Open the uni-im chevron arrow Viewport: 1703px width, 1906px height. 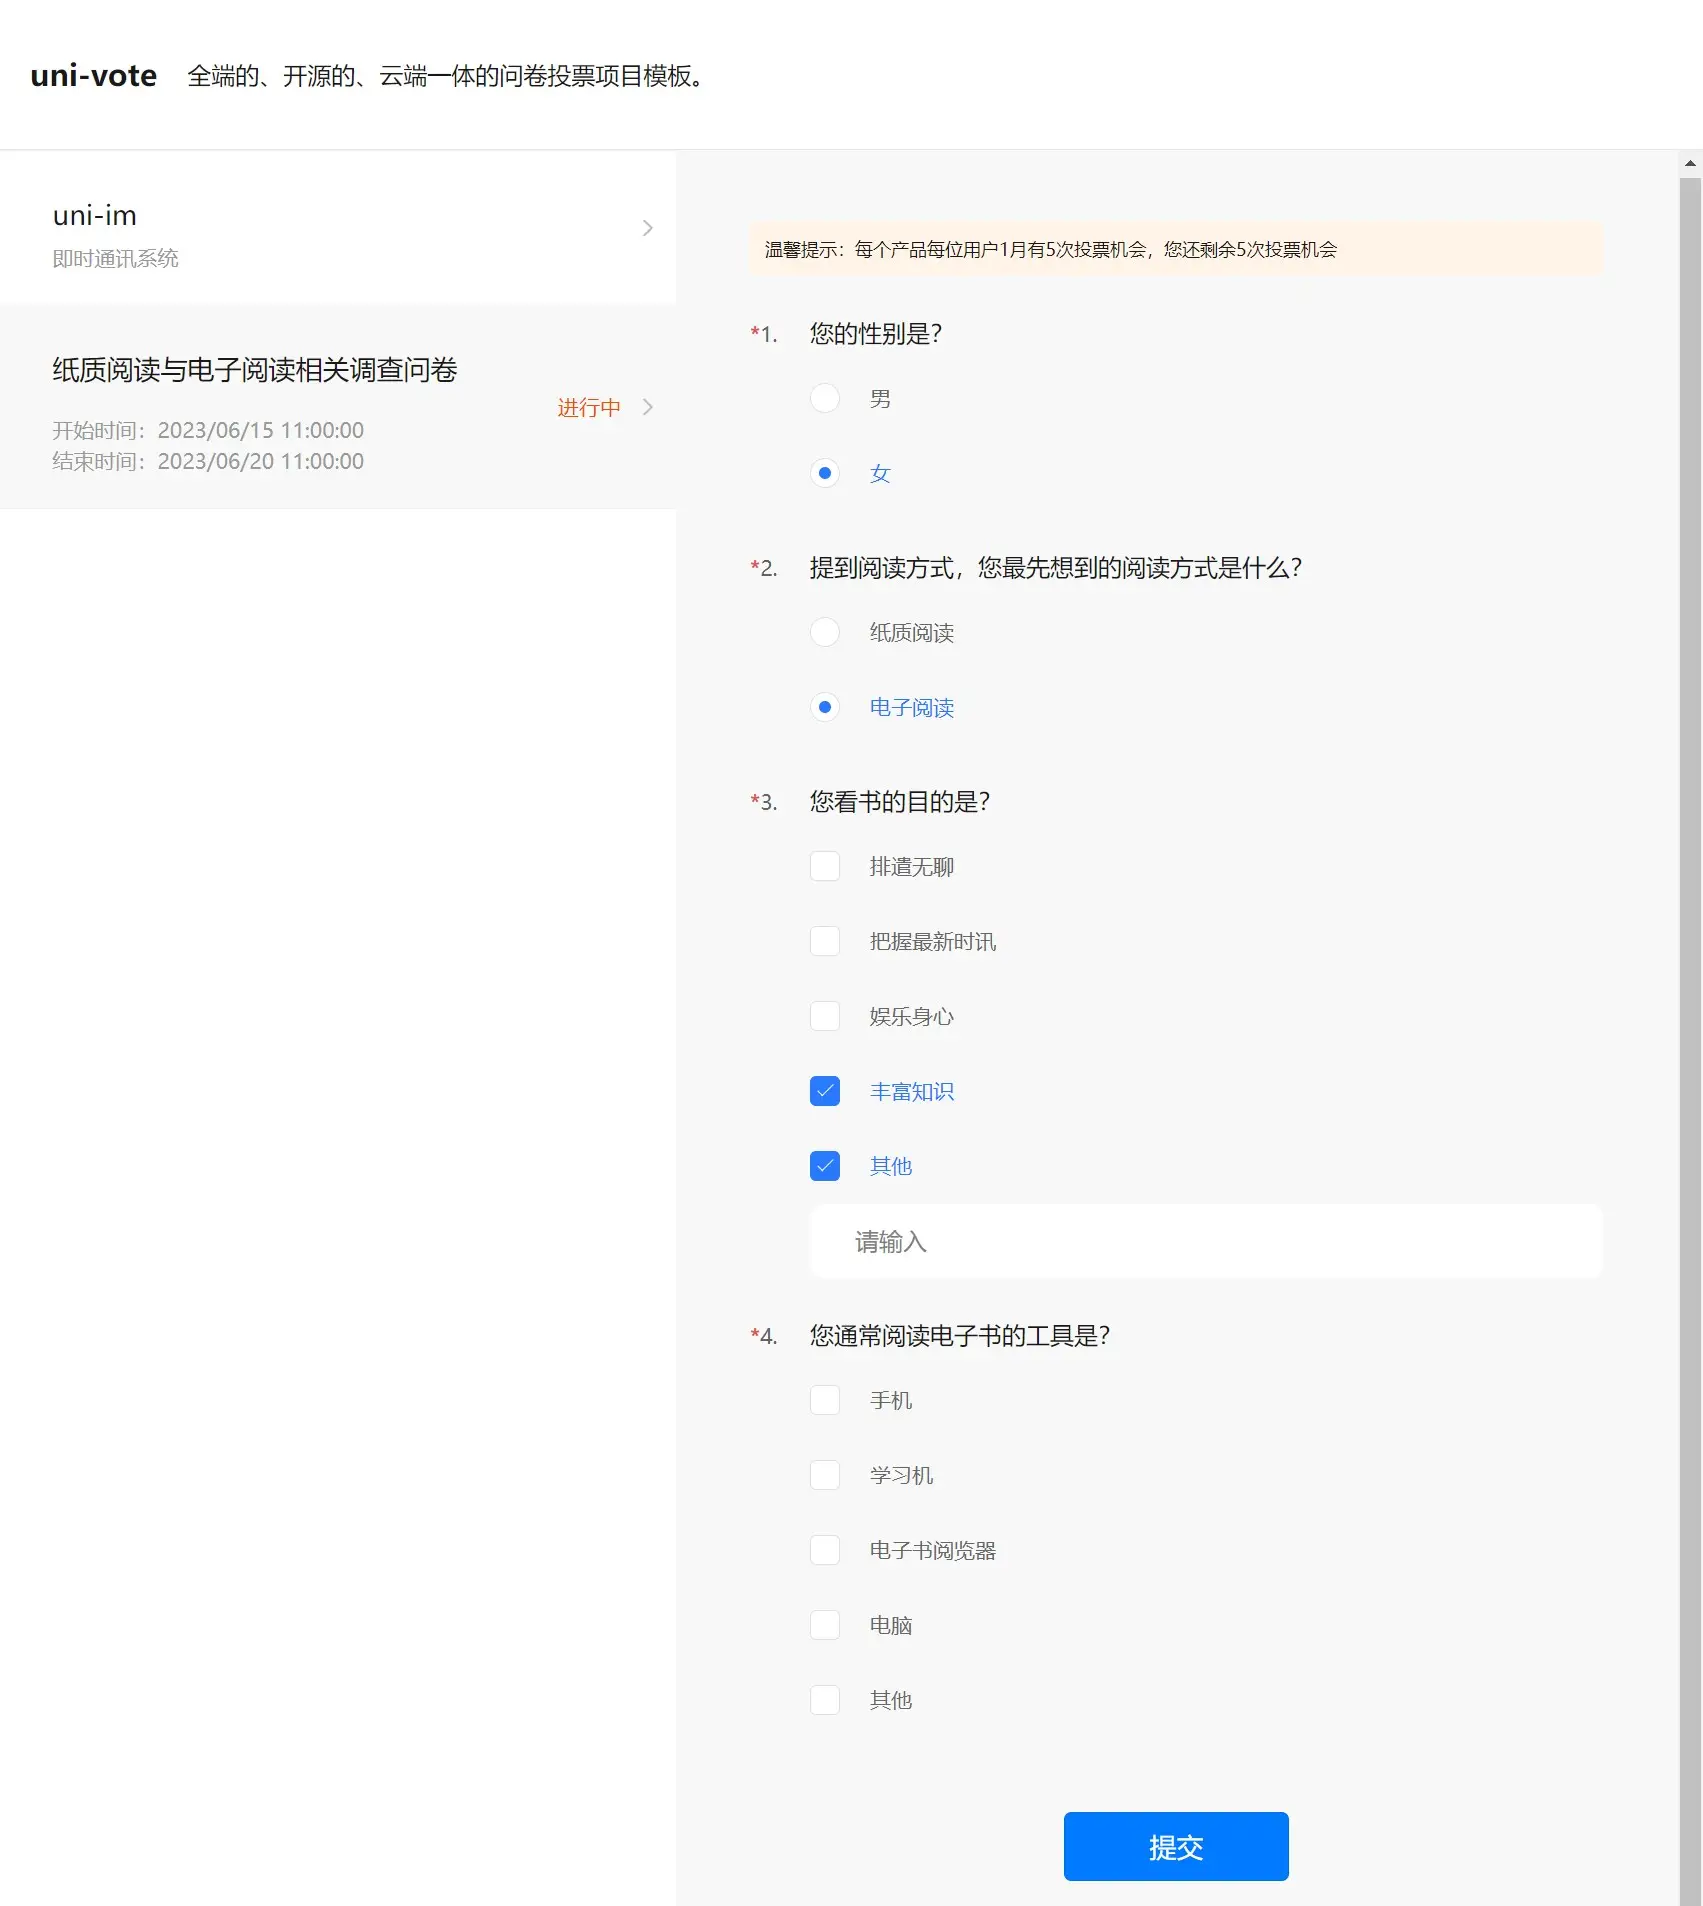point(648,228)
